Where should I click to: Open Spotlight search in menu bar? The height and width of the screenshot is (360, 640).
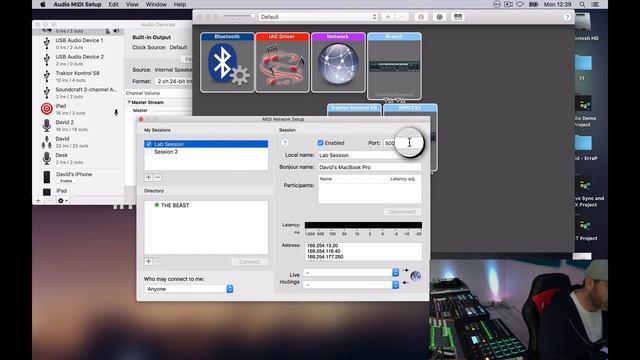click(x=582, y=4)
